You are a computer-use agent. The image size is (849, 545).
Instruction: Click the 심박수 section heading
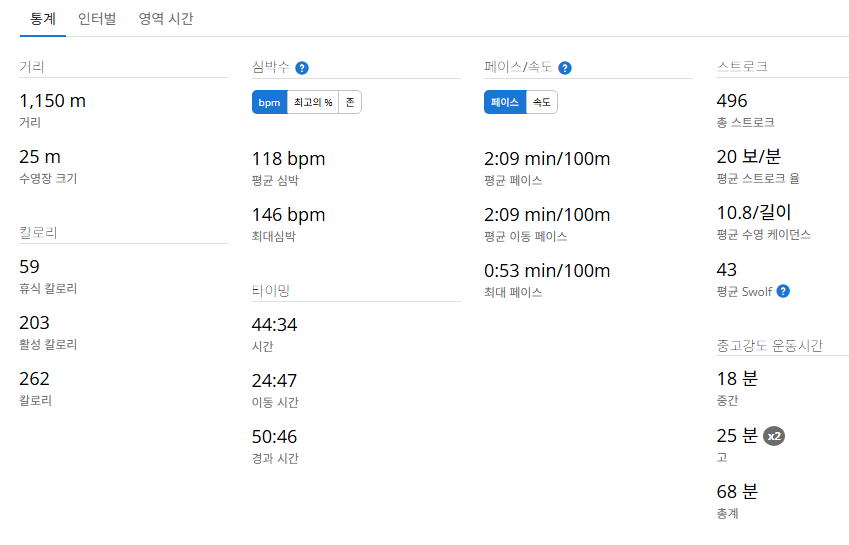[x=271, y=67]
